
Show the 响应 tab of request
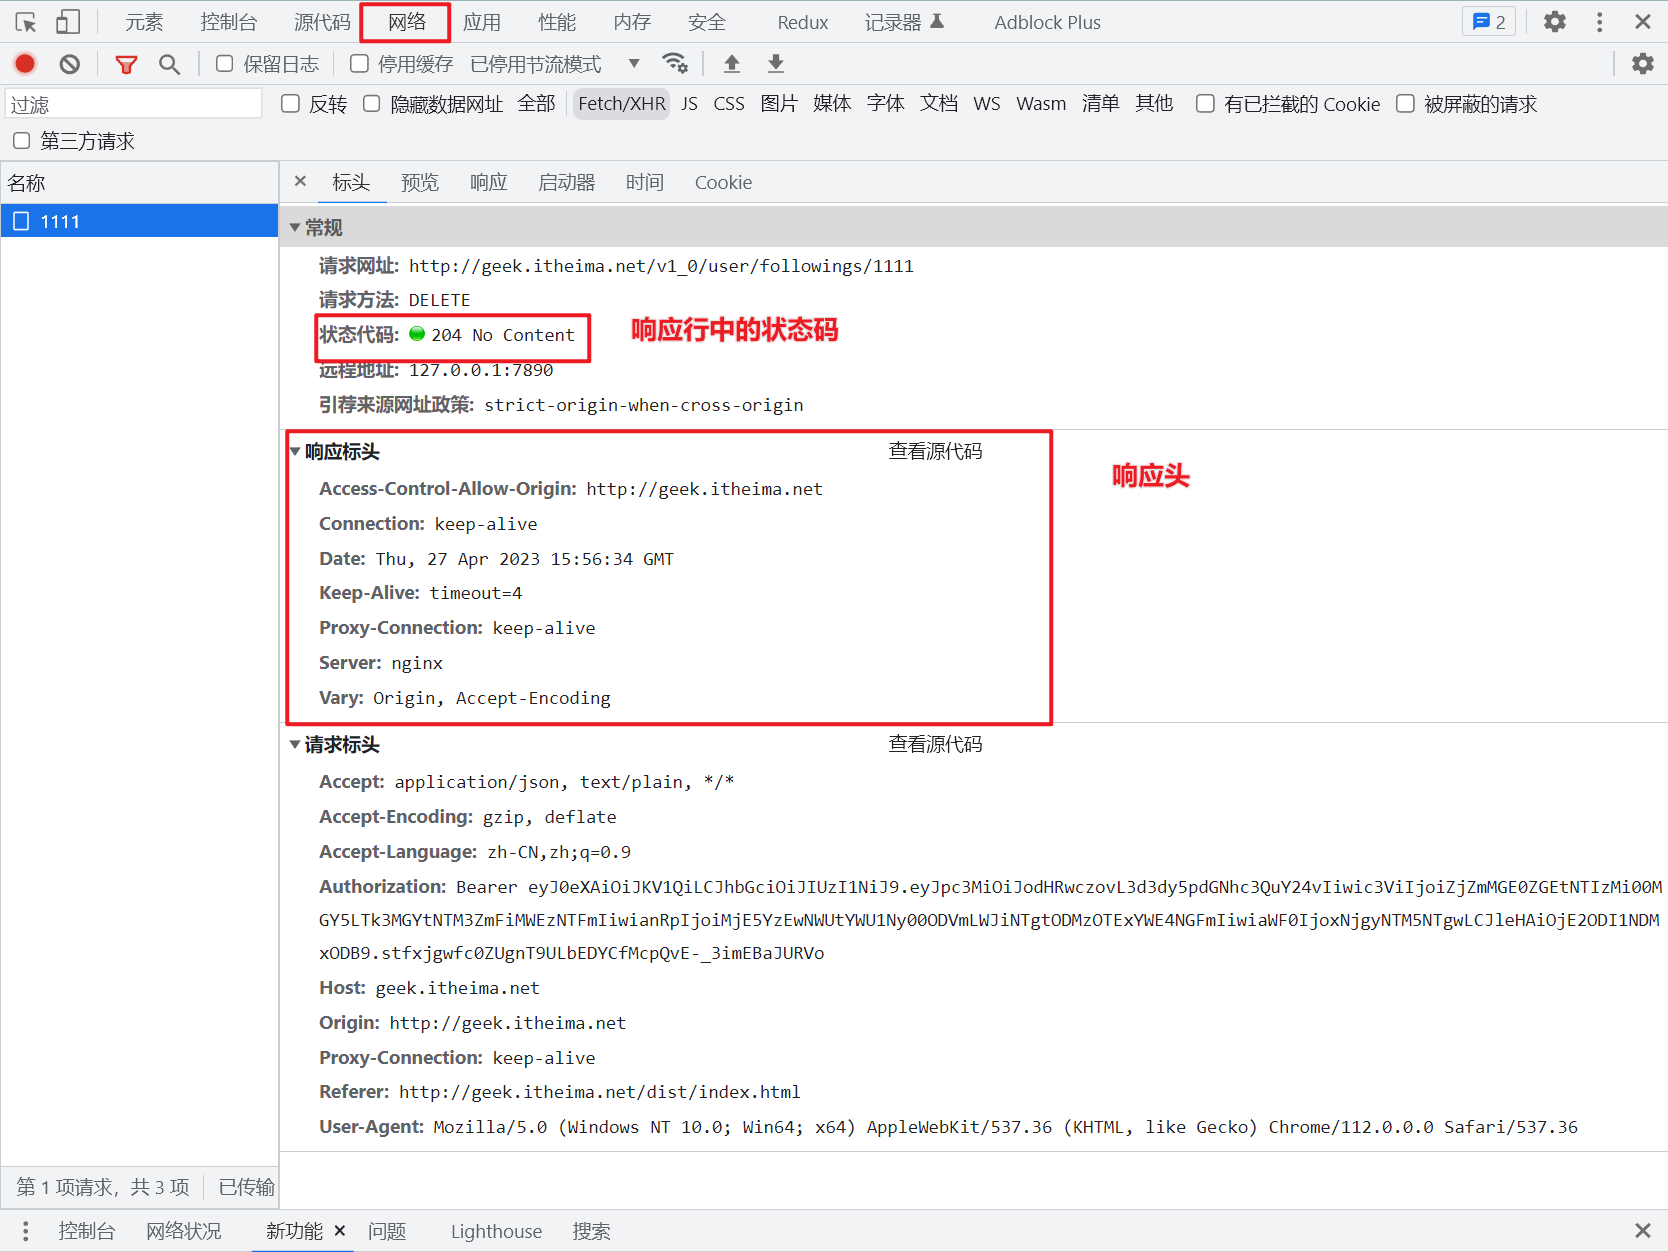pyautogui.click(x=489, y=182)
